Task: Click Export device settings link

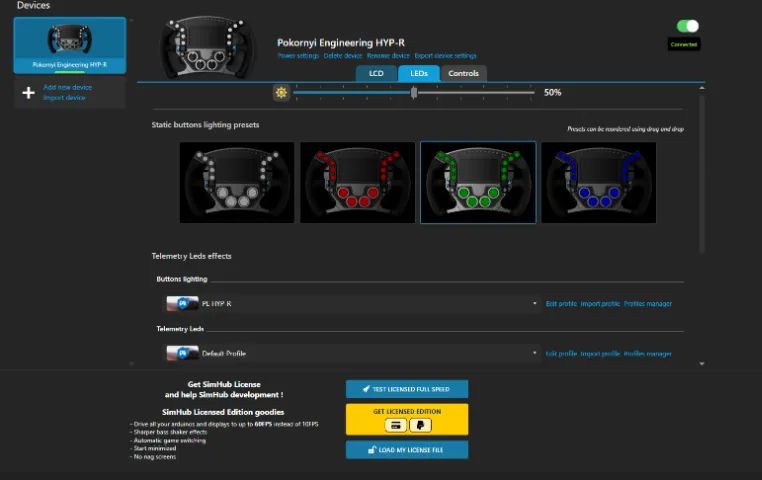Action: 445,56
